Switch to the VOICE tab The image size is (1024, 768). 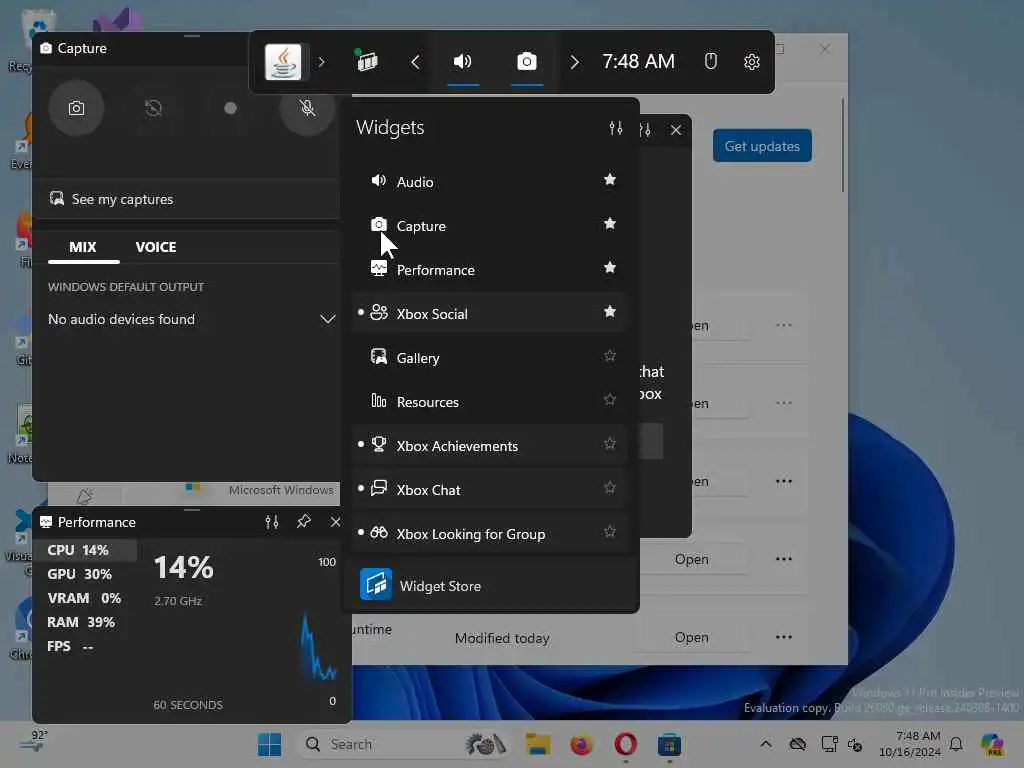[x=155, y=248]
